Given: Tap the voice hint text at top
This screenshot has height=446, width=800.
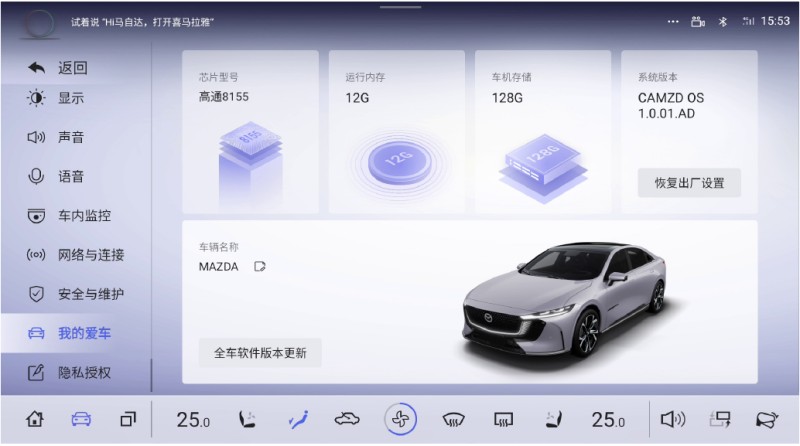Looking at the screenshot, I should tap(142, 22).
